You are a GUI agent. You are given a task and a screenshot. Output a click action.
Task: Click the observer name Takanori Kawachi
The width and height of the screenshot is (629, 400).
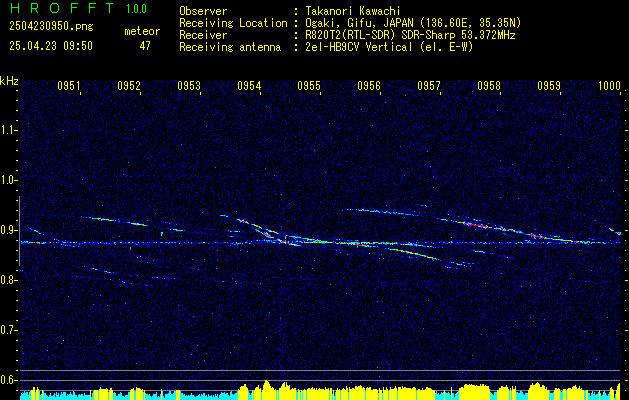(353, 11)
